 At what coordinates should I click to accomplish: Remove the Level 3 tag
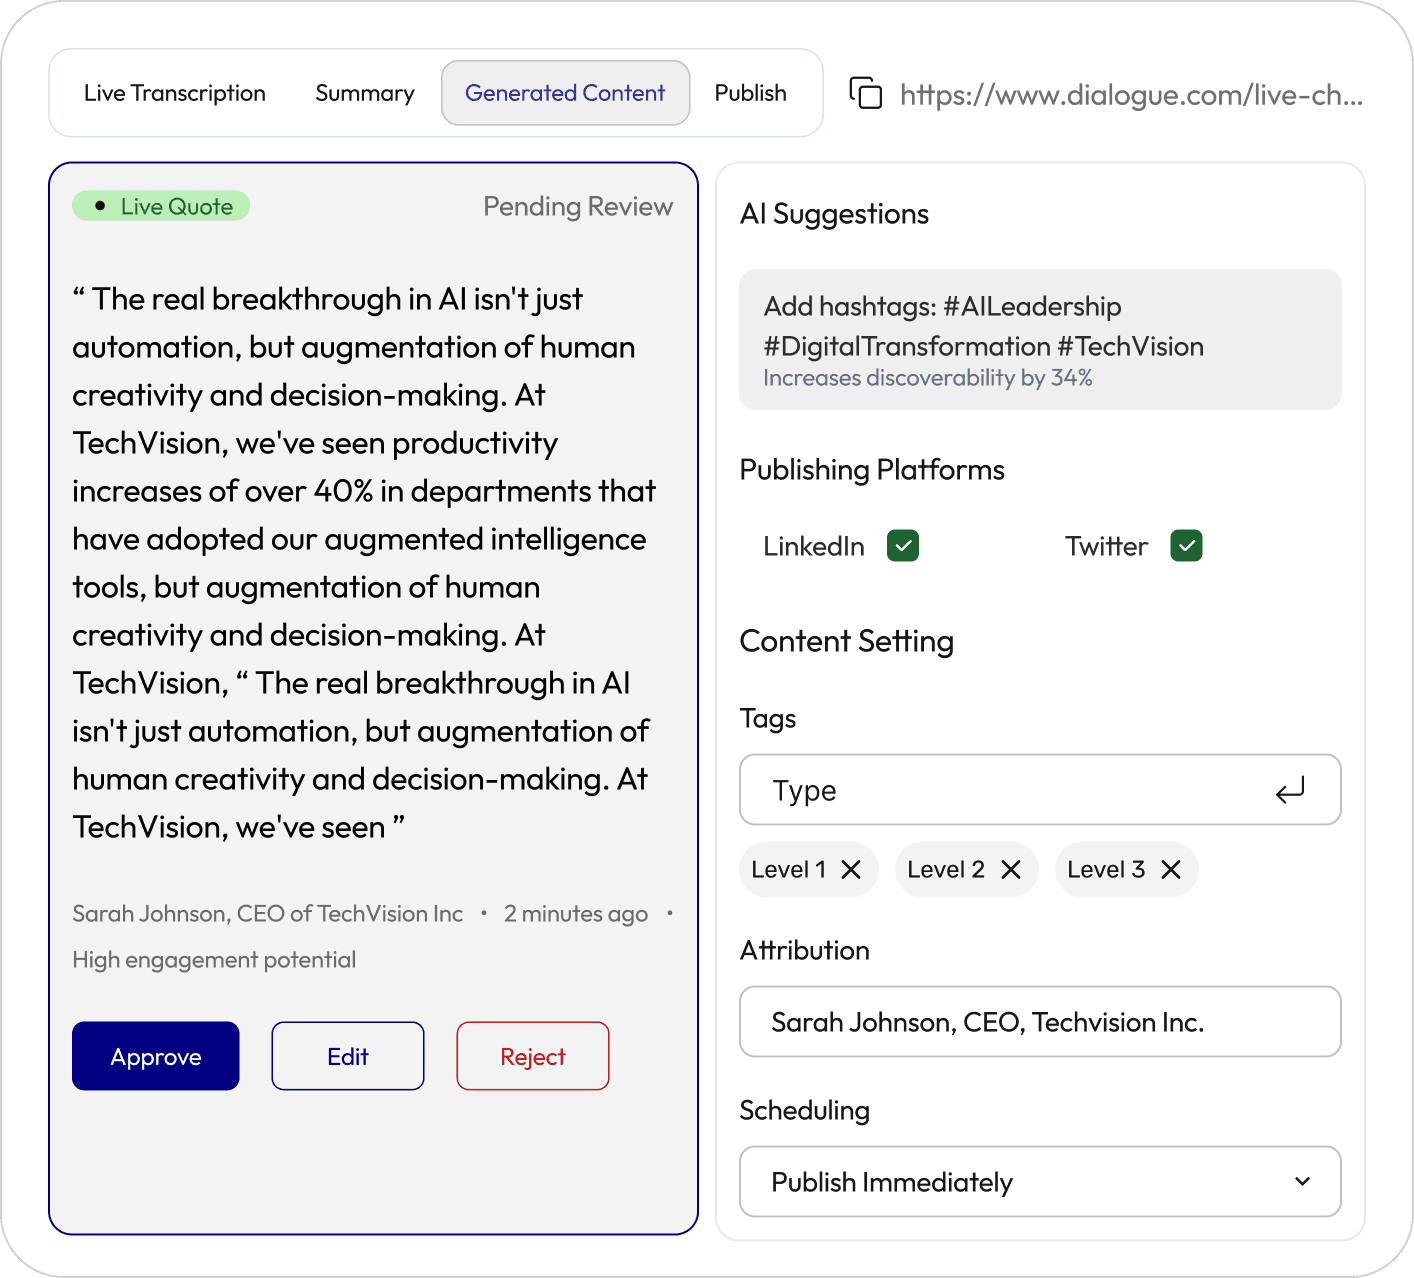click(x=1171, y=870)
